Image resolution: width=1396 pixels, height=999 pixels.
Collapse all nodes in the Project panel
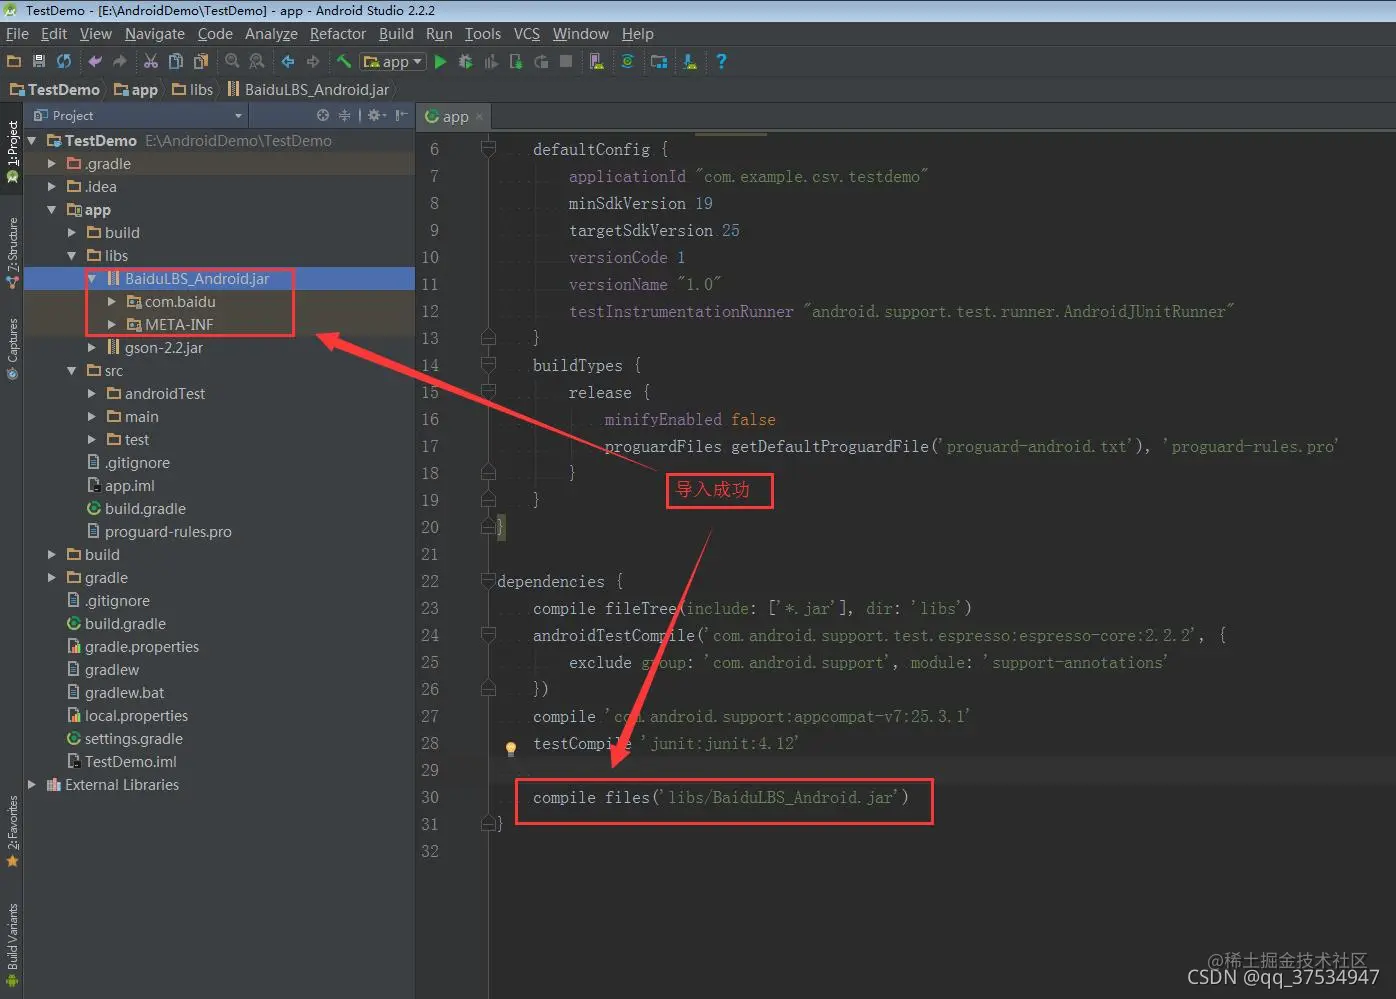pyautogui.click(x=344, y=115)
